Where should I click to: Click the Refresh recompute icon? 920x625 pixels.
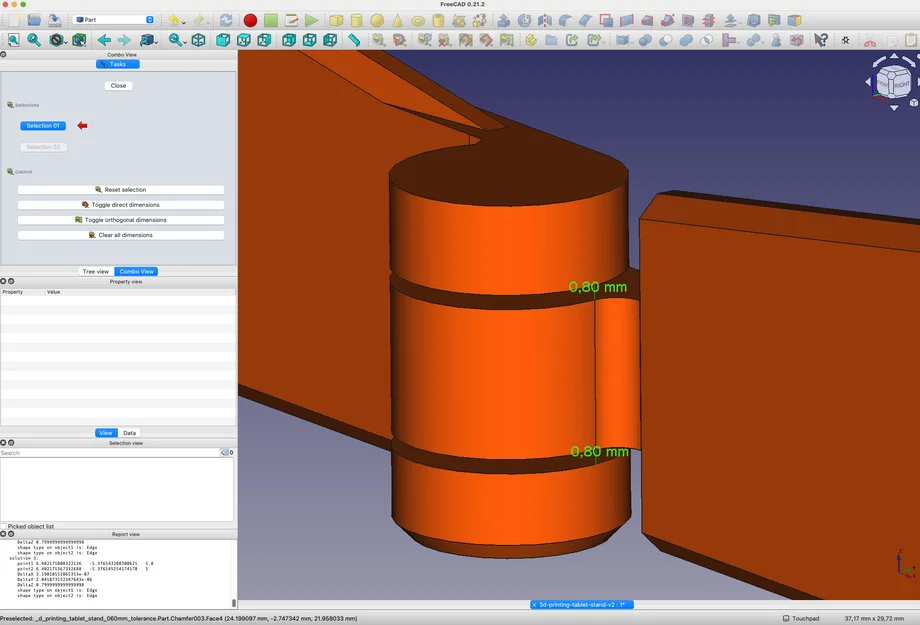click(226, 20)
